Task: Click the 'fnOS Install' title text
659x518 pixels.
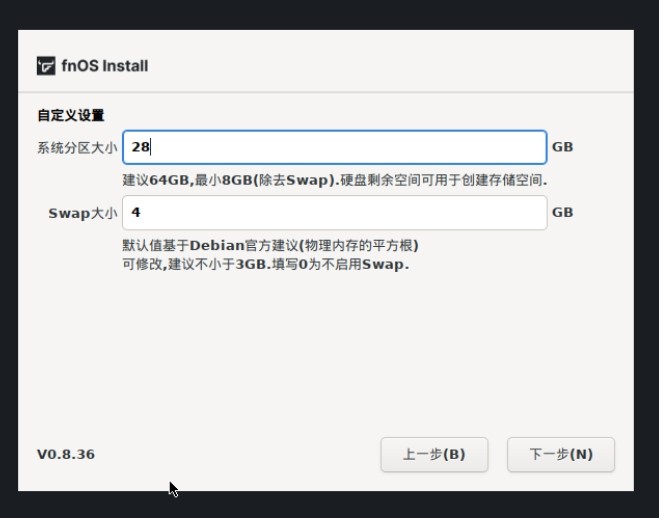Action: 105,66
